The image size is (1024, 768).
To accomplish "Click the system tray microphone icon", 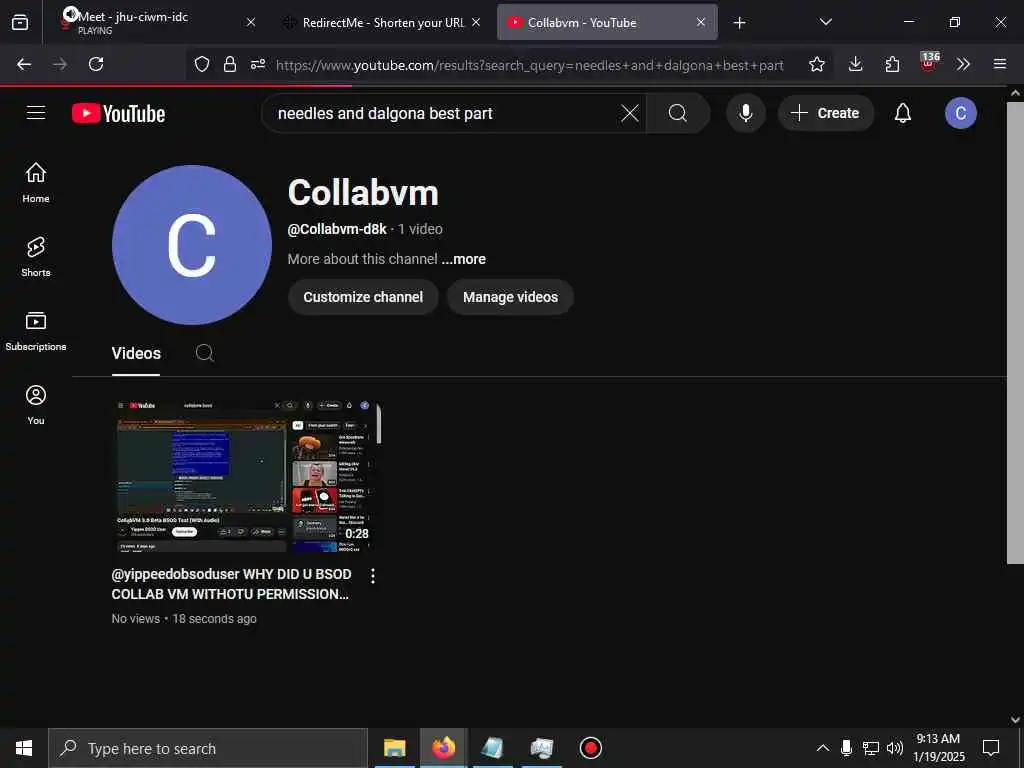I will 846,748.
